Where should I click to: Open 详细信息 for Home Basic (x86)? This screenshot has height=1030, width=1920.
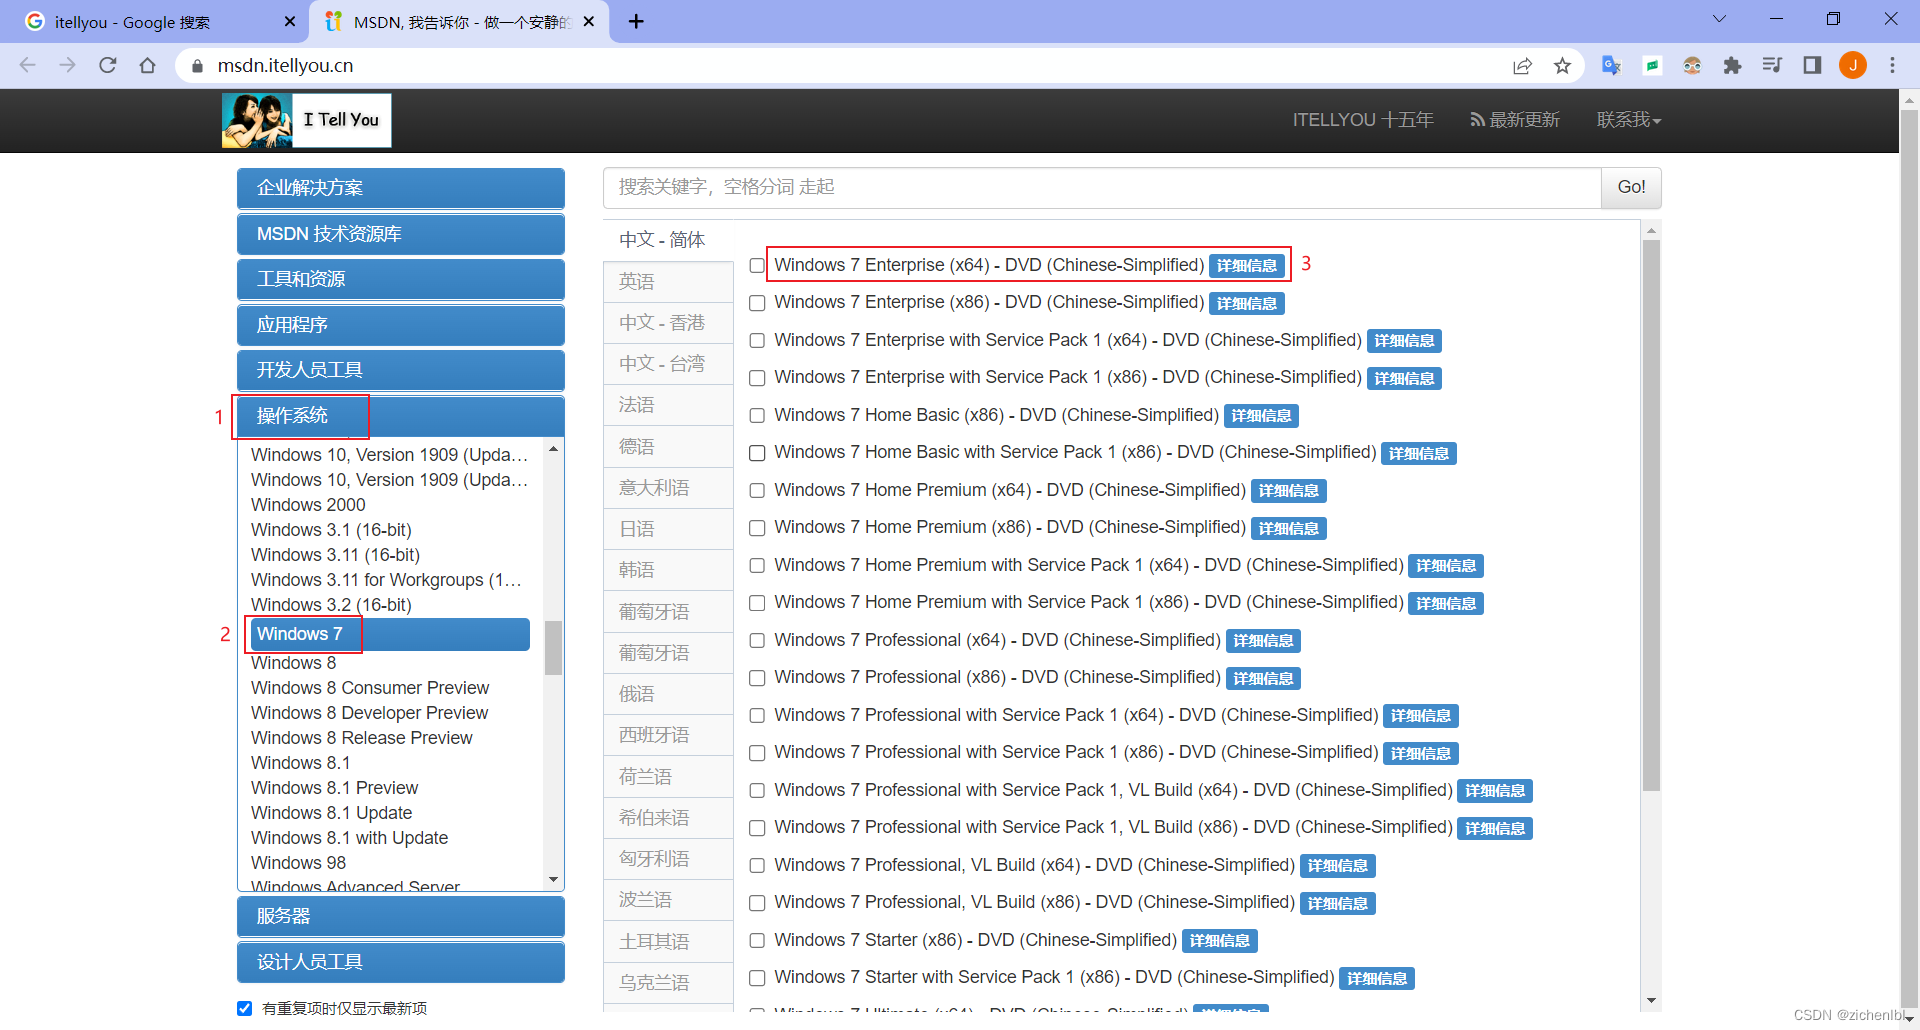click(1261, 416)
